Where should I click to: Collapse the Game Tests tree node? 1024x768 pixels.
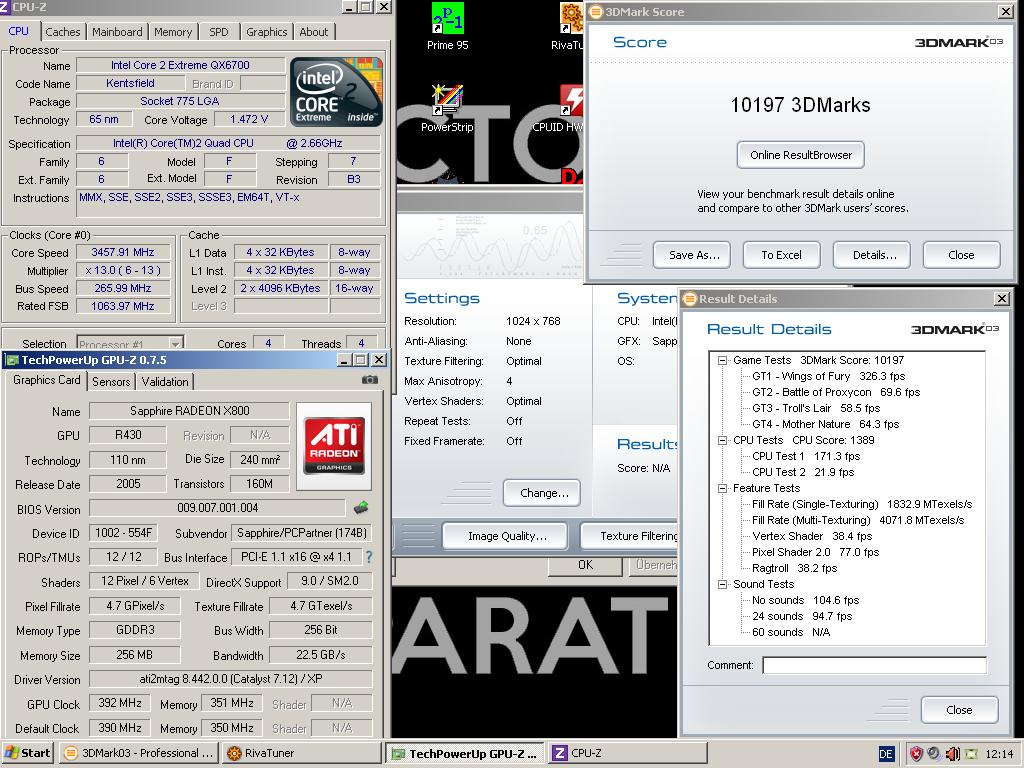coord(722,360)
